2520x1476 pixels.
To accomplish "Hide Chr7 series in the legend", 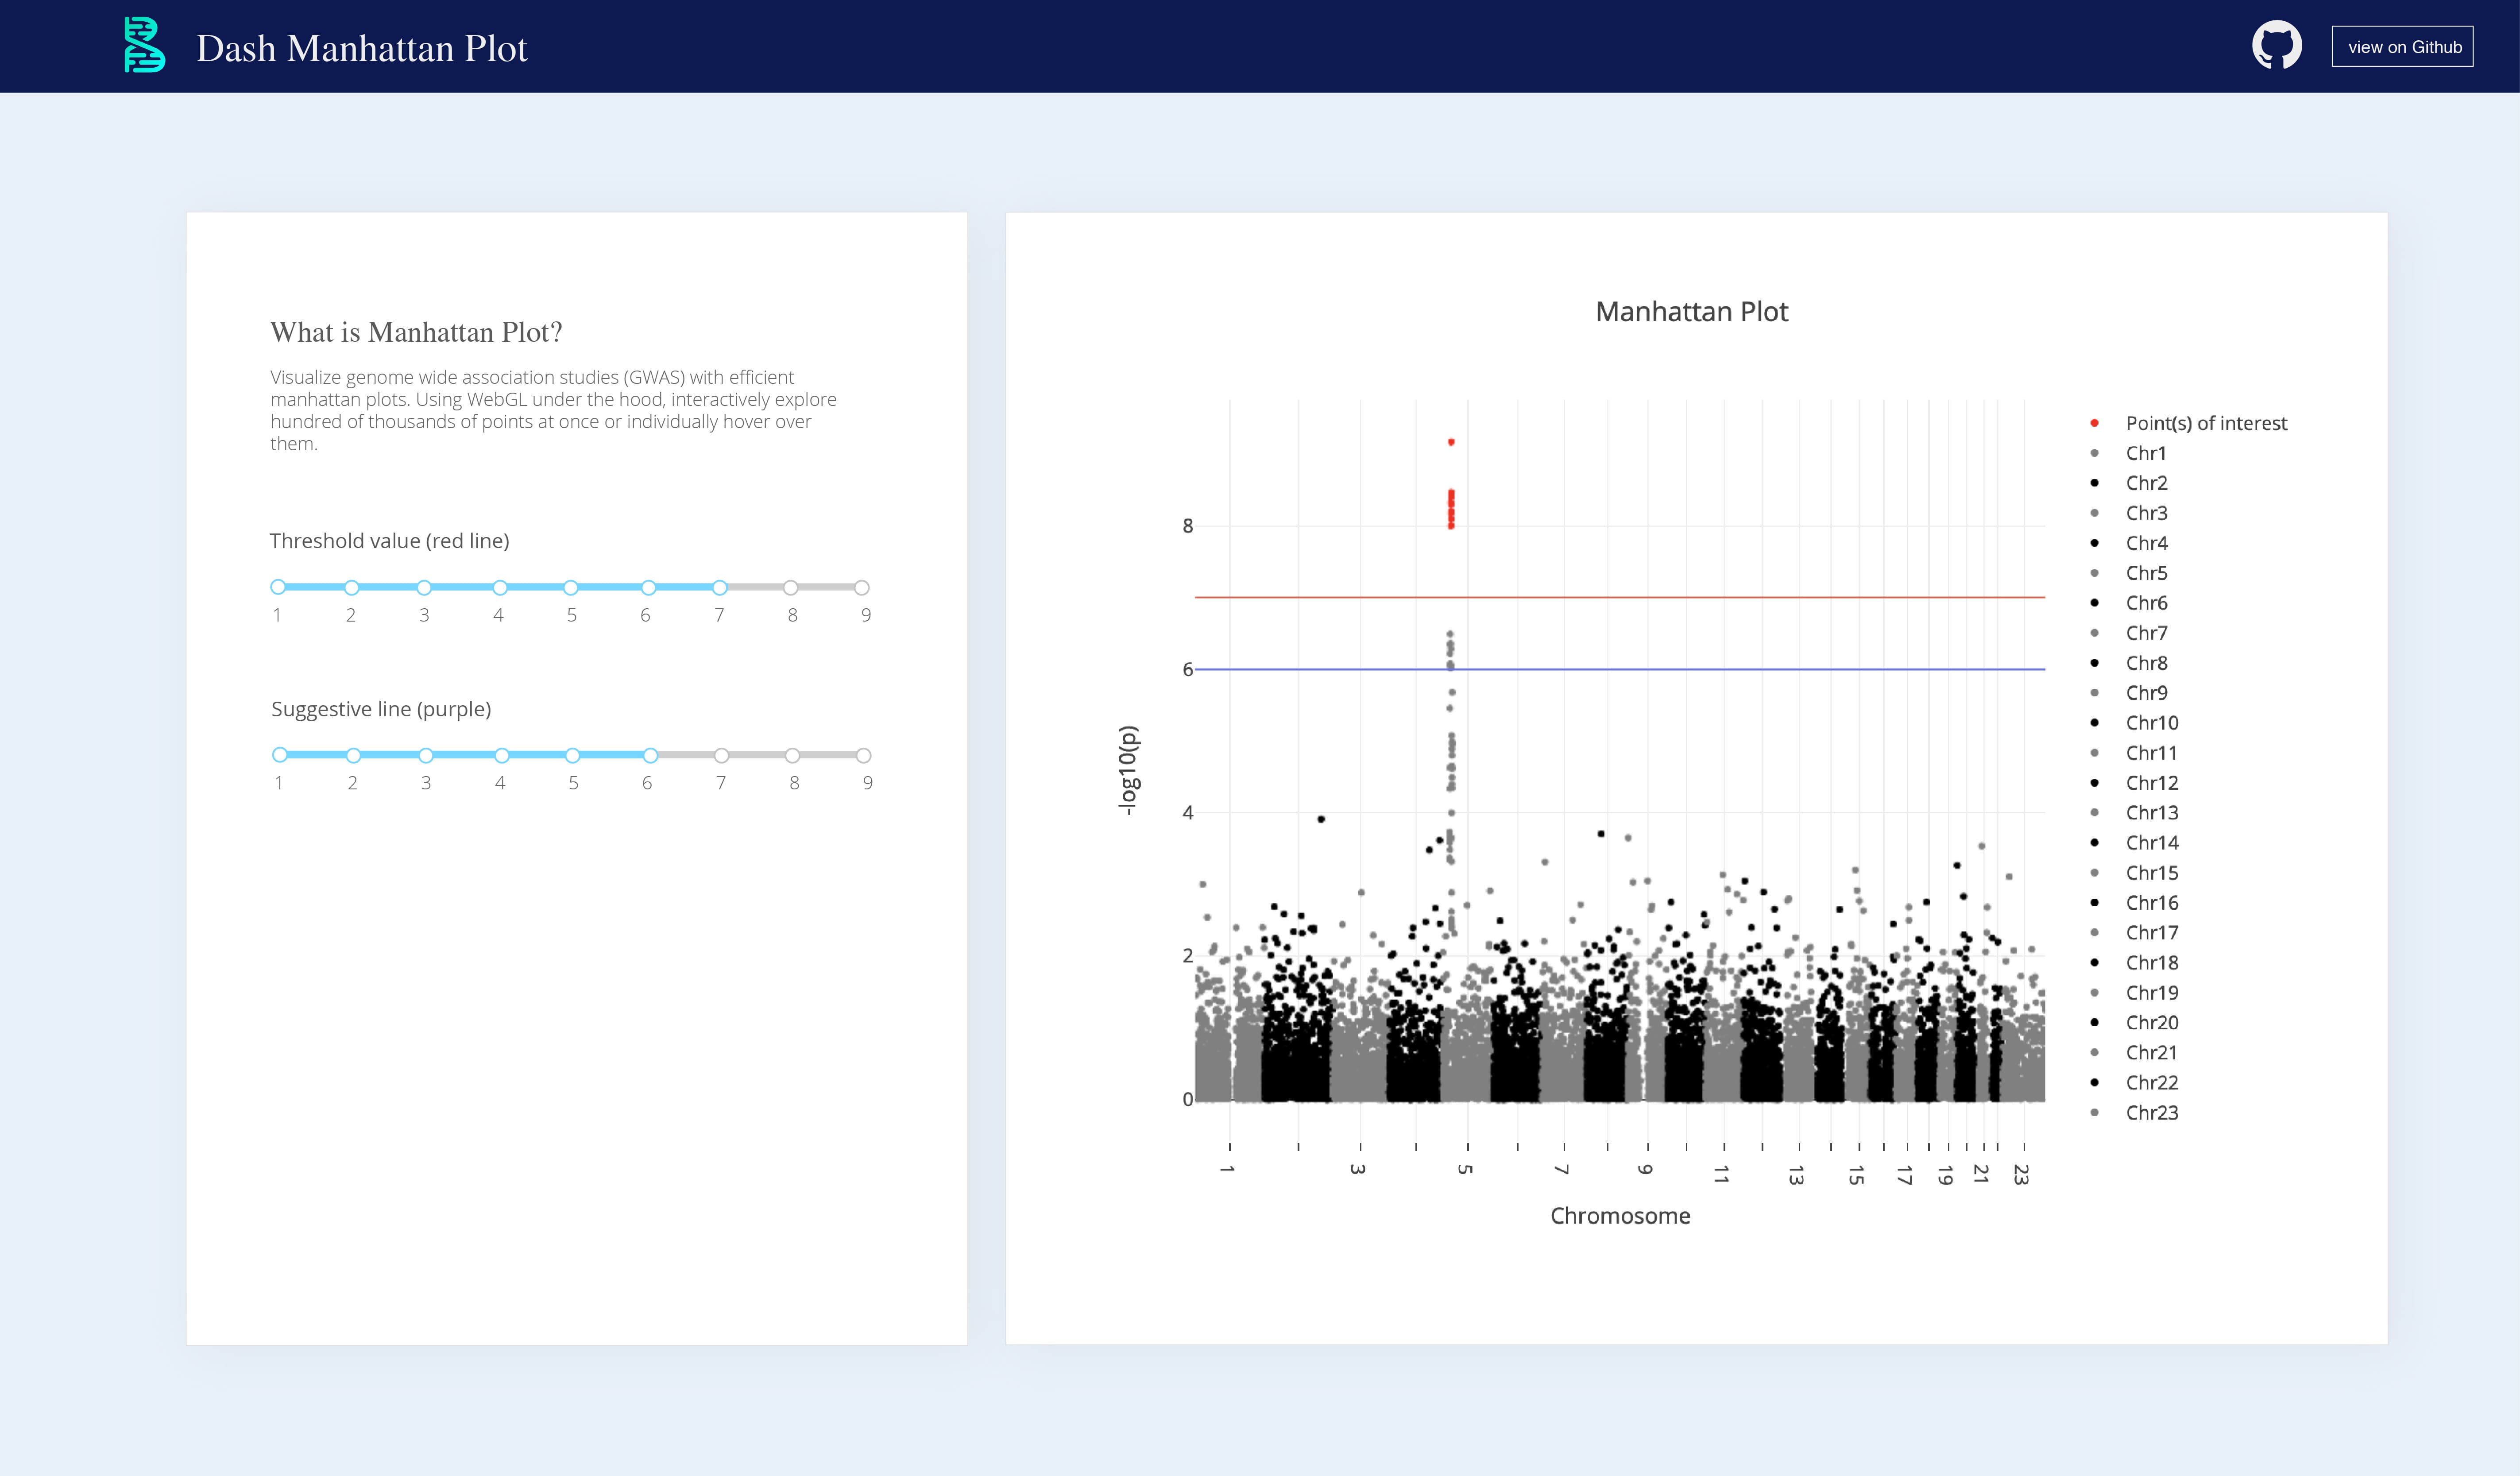I will [2146, 632].
